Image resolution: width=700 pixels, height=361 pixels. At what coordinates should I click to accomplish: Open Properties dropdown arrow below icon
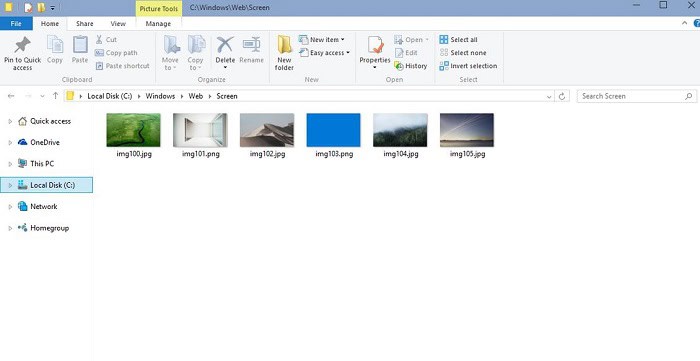click(375, 68)
